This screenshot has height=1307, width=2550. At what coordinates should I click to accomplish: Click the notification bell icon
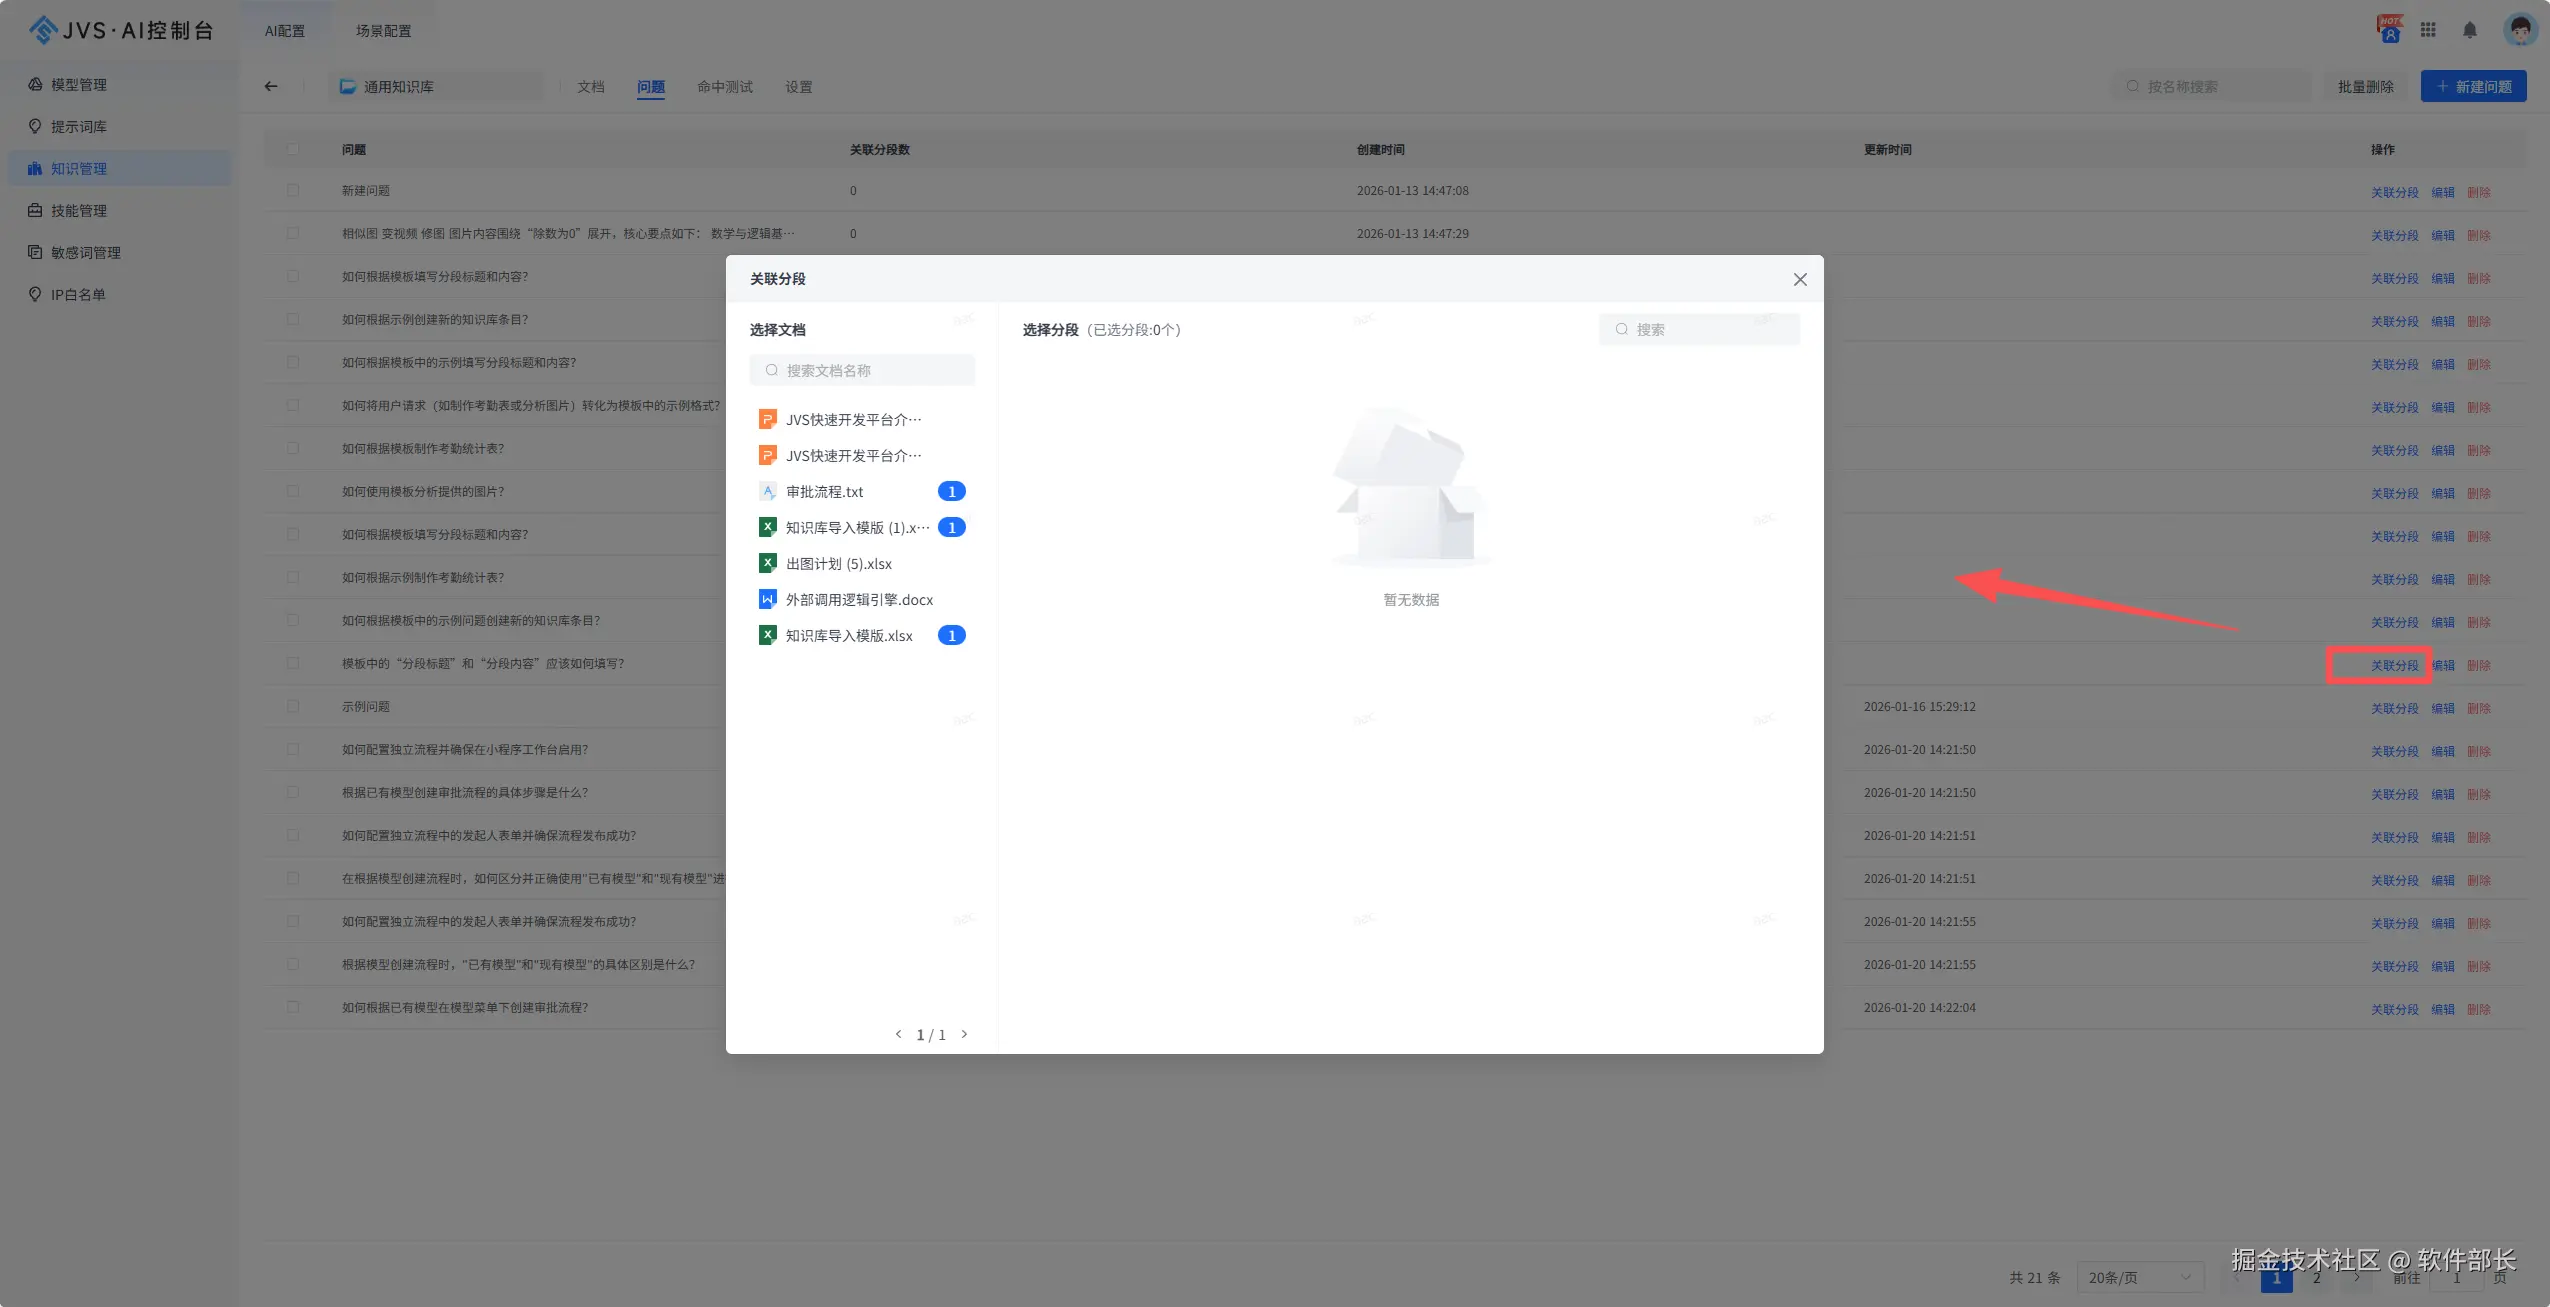pyautogui.click(x=2469, y=30)
